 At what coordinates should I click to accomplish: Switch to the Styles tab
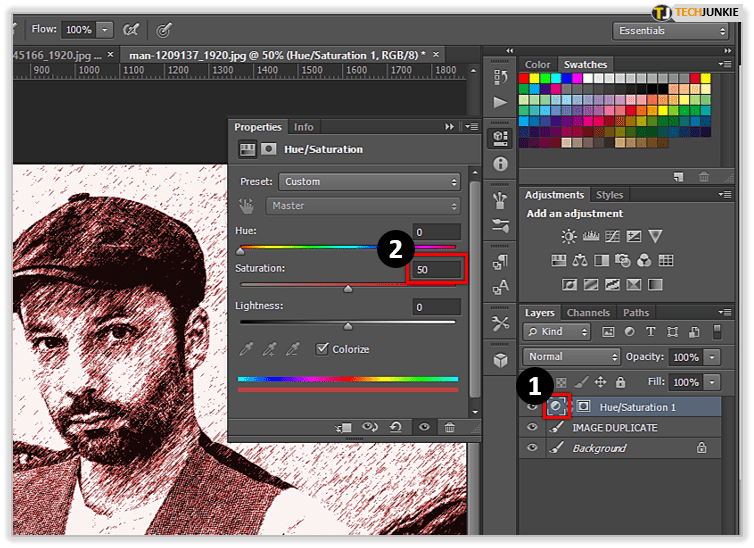coord(609,195)
